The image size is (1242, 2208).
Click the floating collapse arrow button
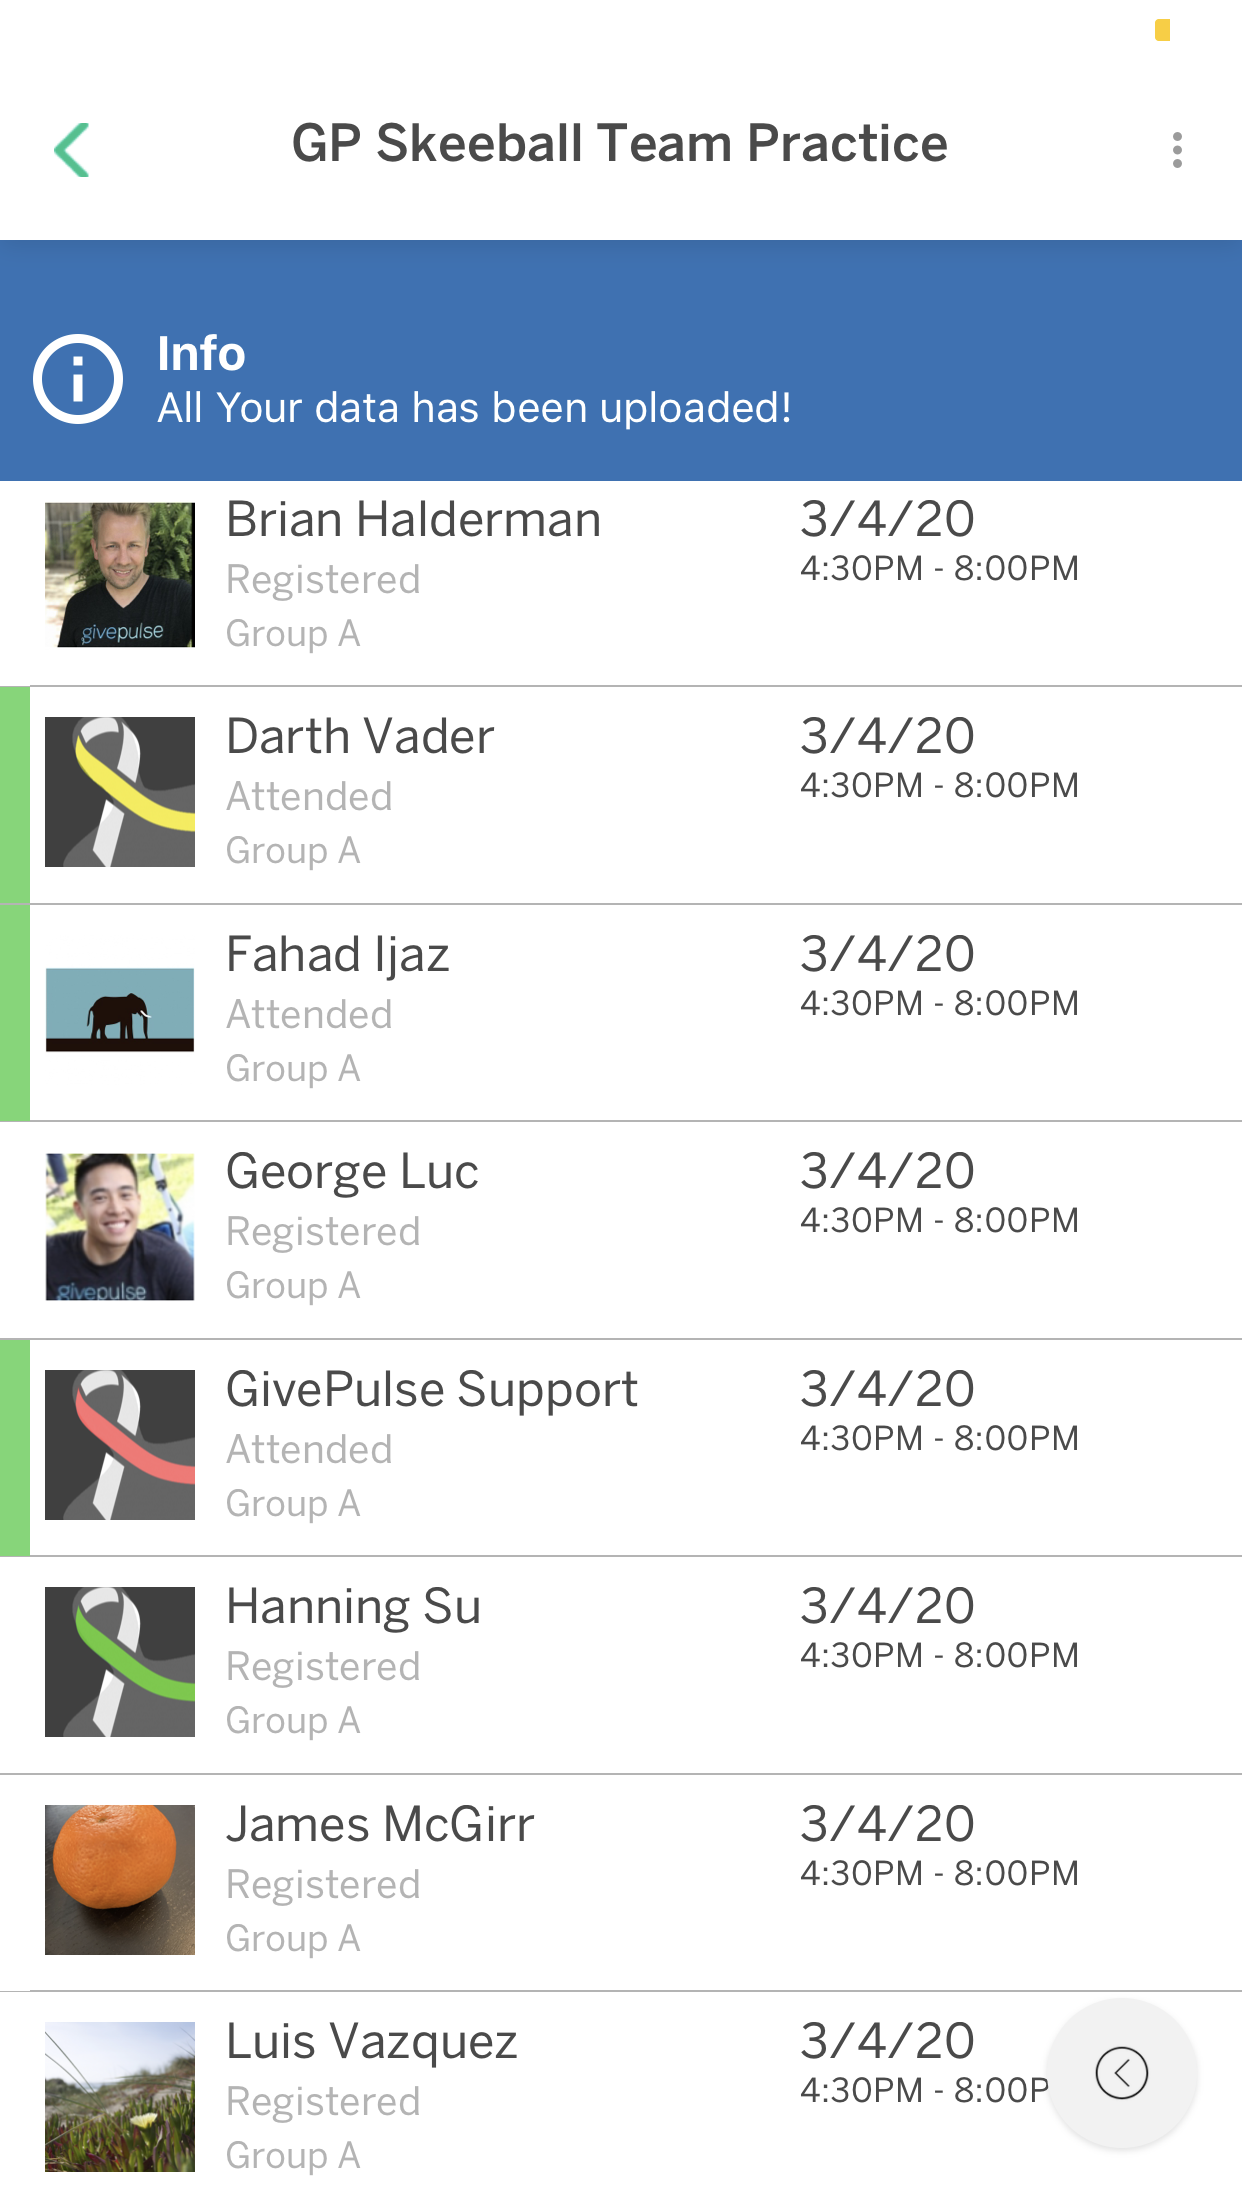1121,2073
